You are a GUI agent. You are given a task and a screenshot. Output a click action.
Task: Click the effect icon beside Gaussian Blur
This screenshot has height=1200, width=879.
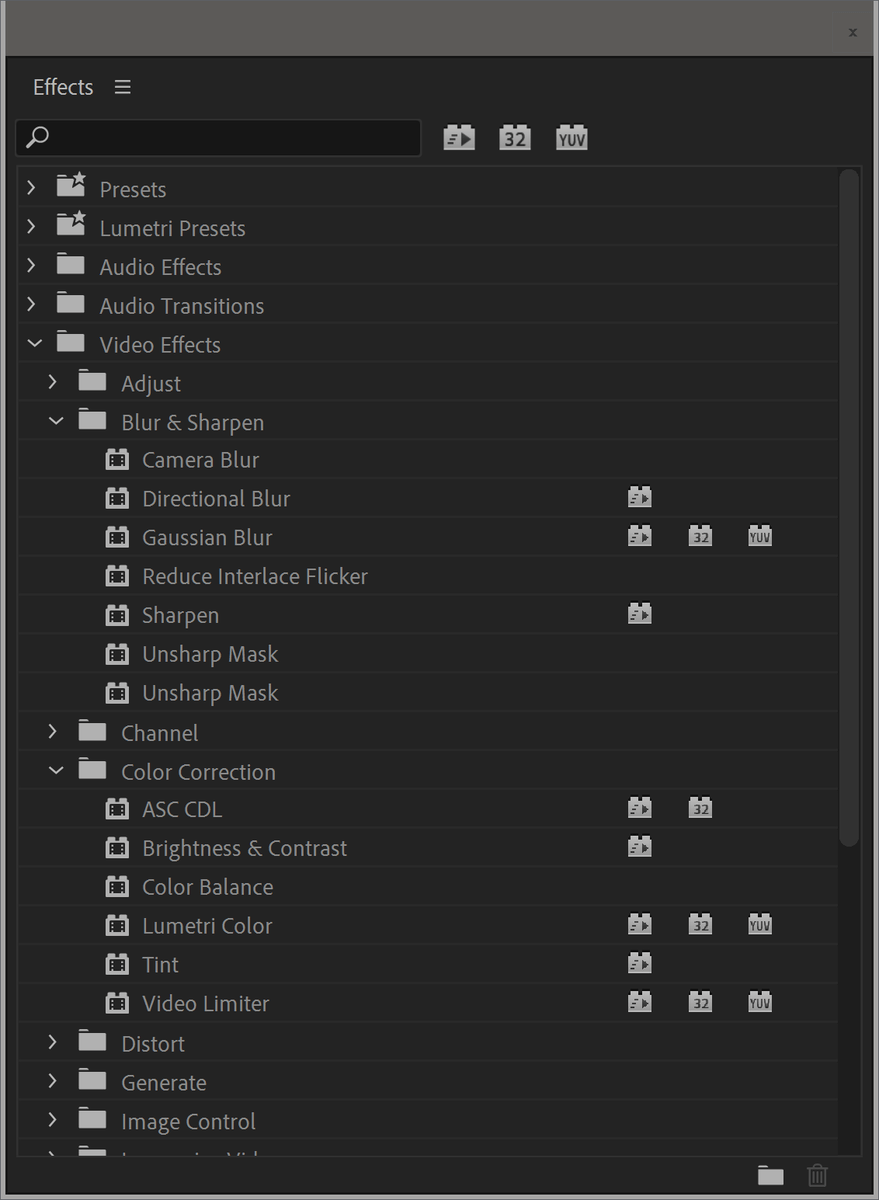[117, 537]
